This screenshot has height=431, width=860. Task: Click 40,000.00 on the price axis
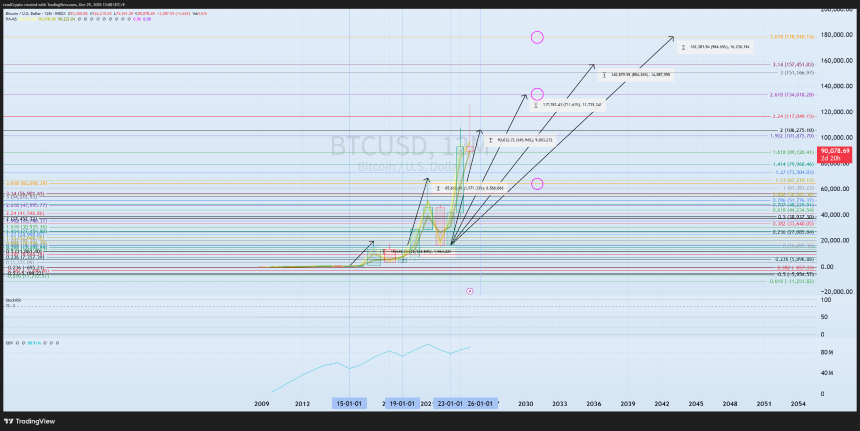[x=838, y=214]
